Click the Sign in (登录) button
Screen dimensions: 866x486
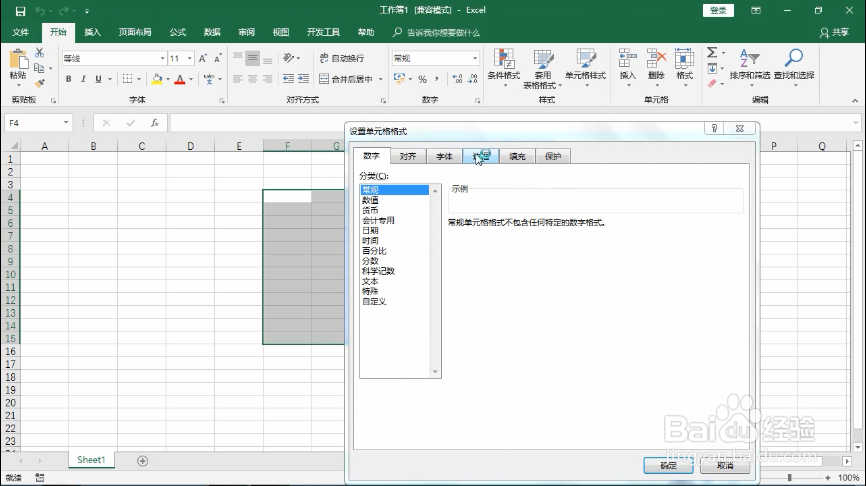(718, 10)
